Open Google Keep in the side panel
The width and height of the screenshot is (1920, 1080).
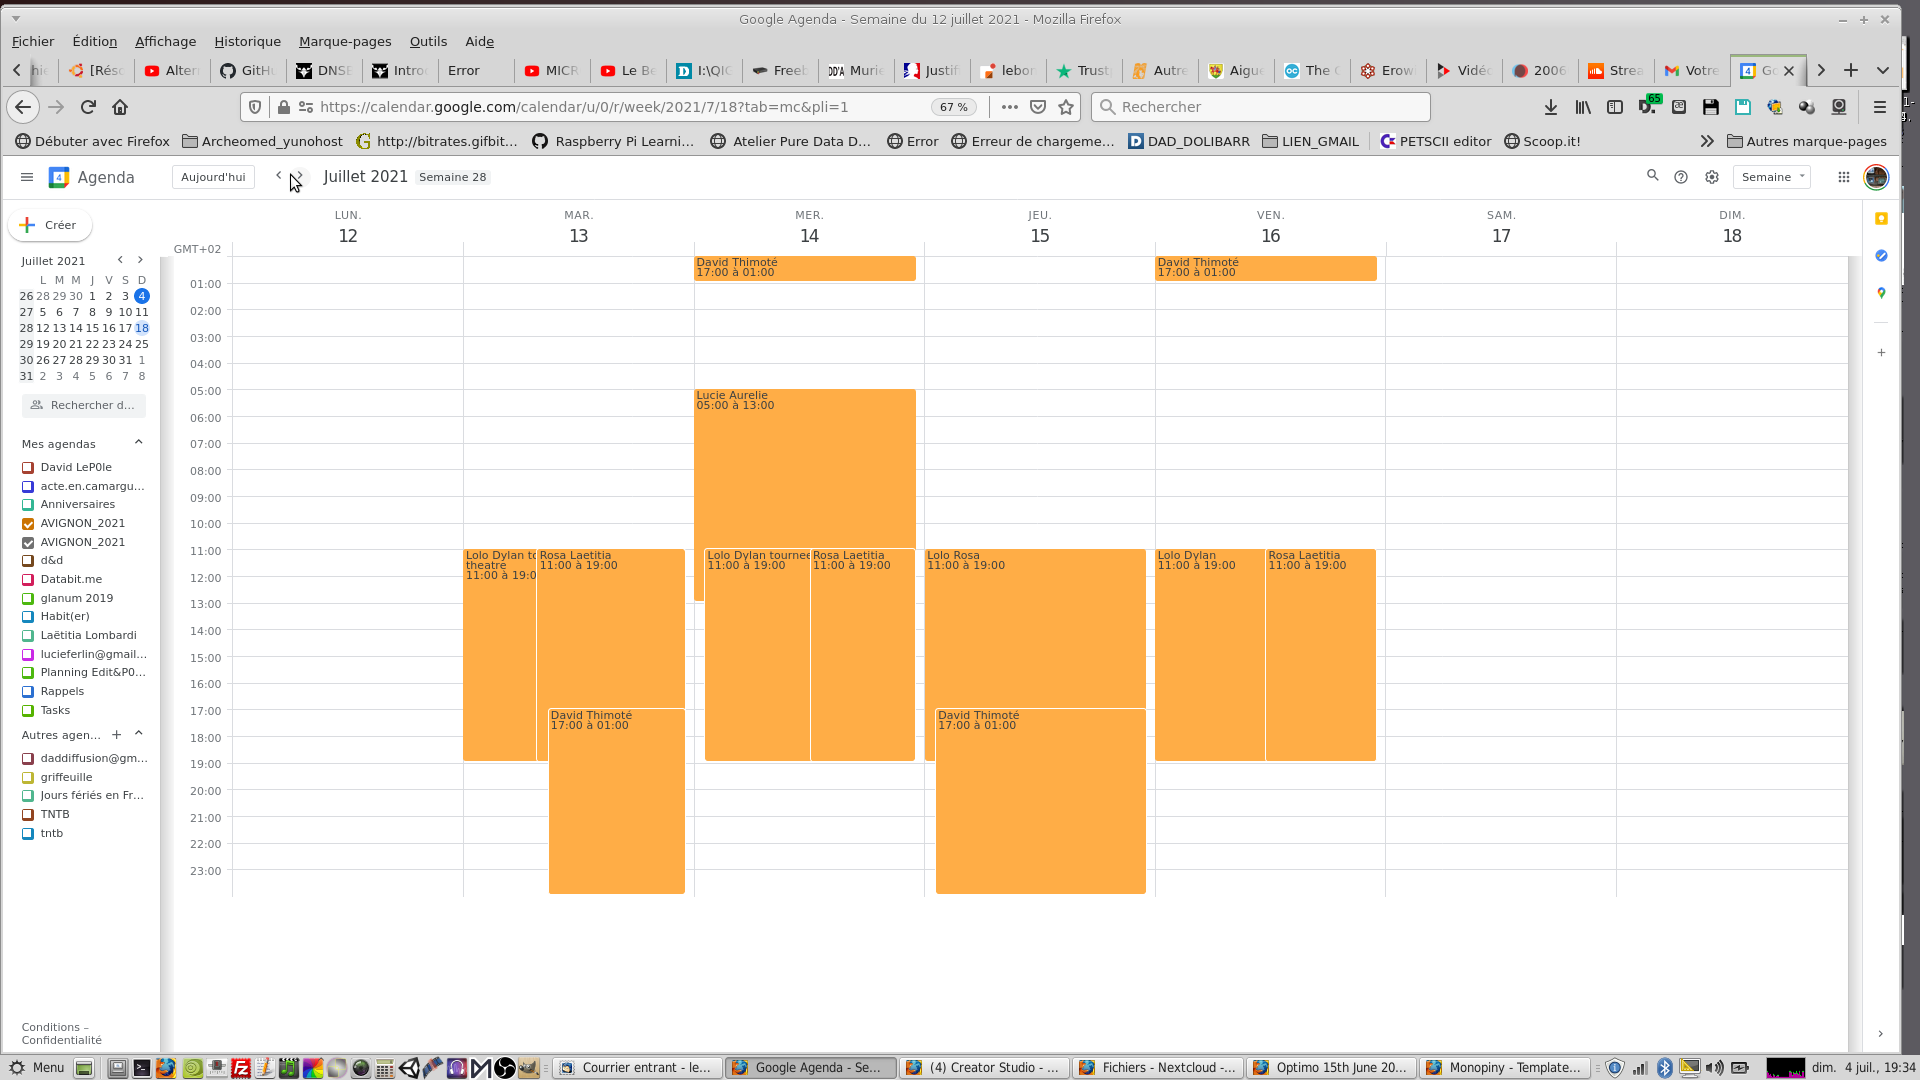(x=1881, y=219)
